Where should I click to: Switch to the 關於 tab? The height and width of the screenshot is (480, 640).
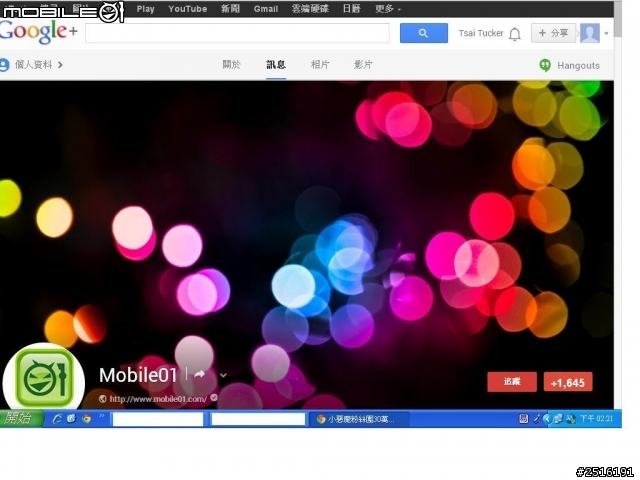pyautogui.click(x=231, y=64)
